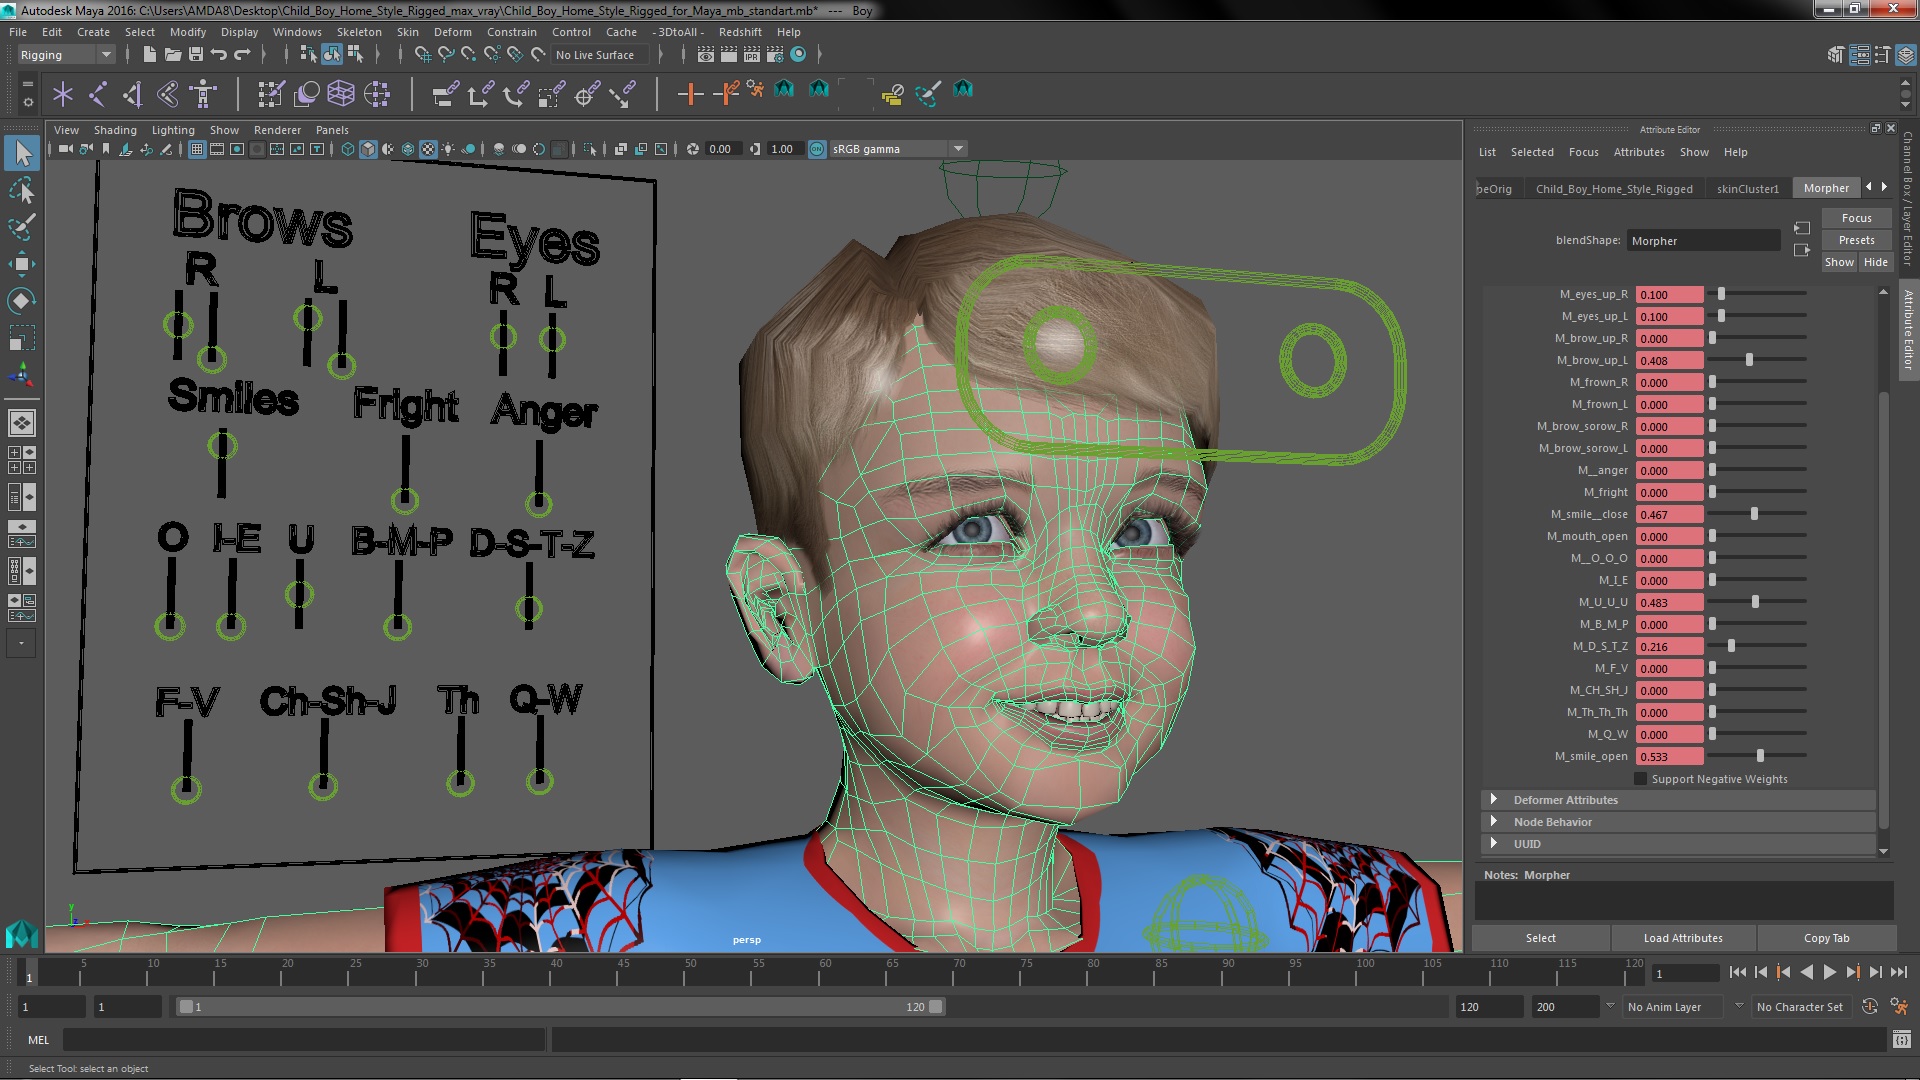Switch to the skinCluster1 tab
This screenshot has width=1920, height=1080.
click(1747, 188)
